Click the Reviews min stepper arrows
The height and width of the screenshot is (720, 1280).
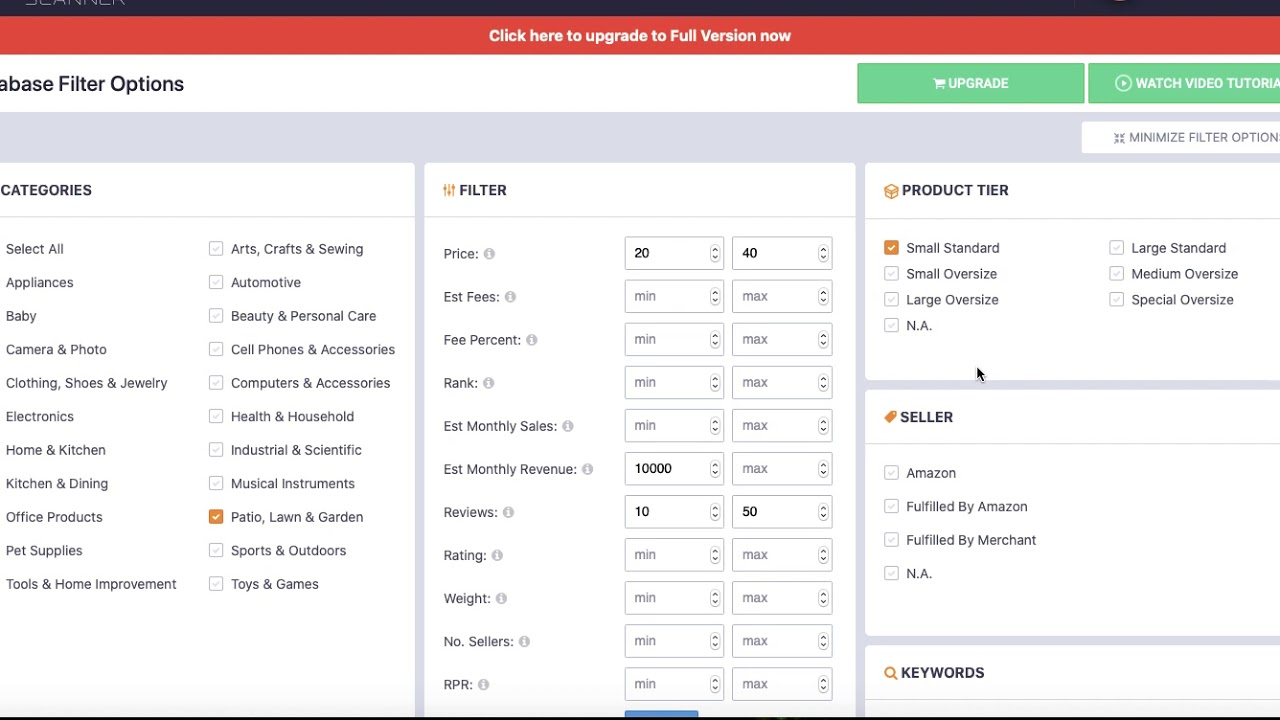tap(715, 512)
